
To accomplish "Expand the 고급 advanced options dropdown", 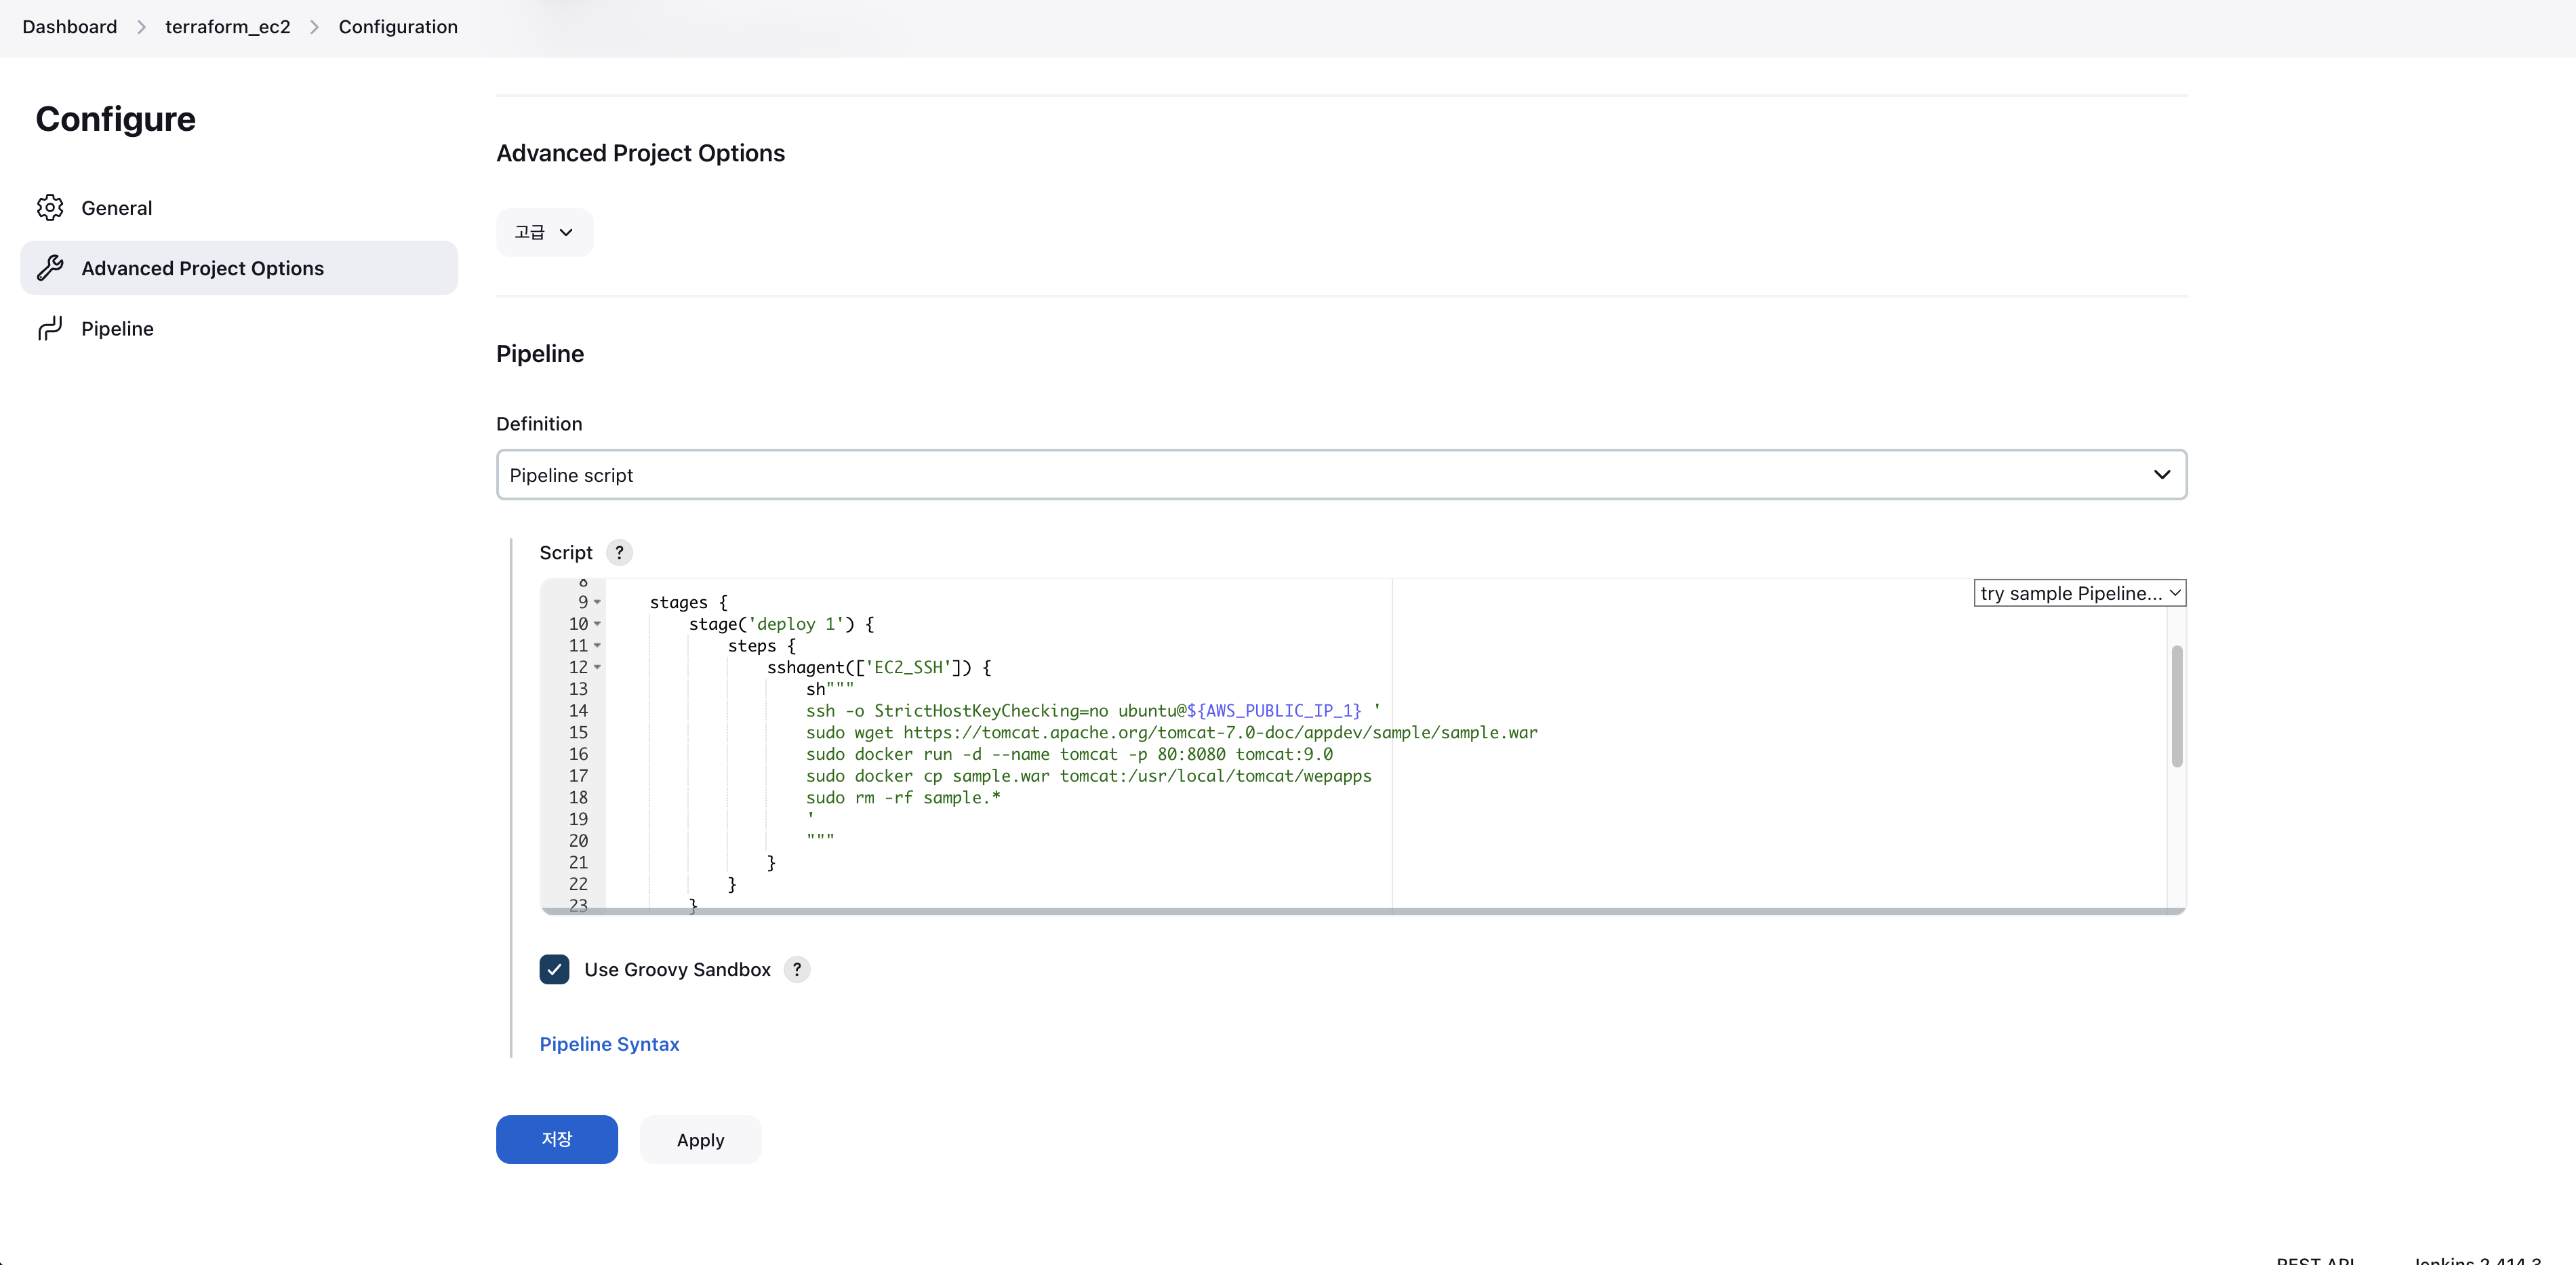I will (544, 232).
